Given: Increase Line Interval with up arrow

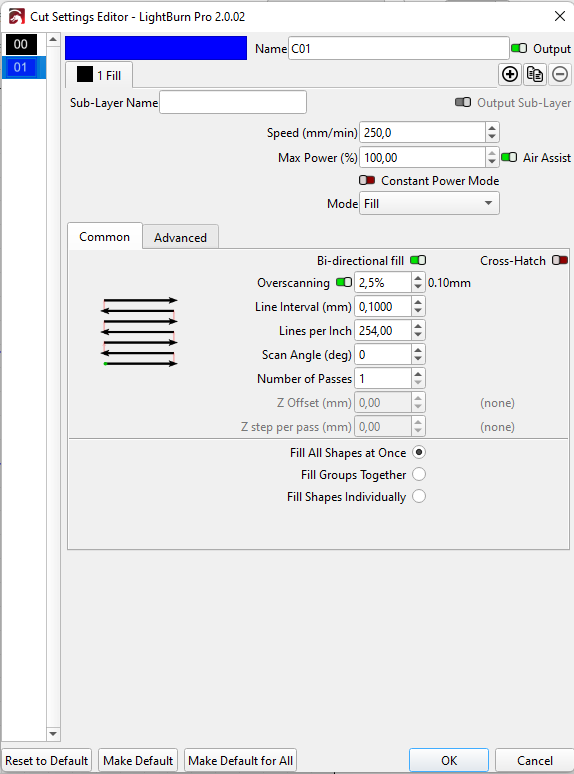Looking at the screenshot, I should pyautogui.click(x=418, y=302).
